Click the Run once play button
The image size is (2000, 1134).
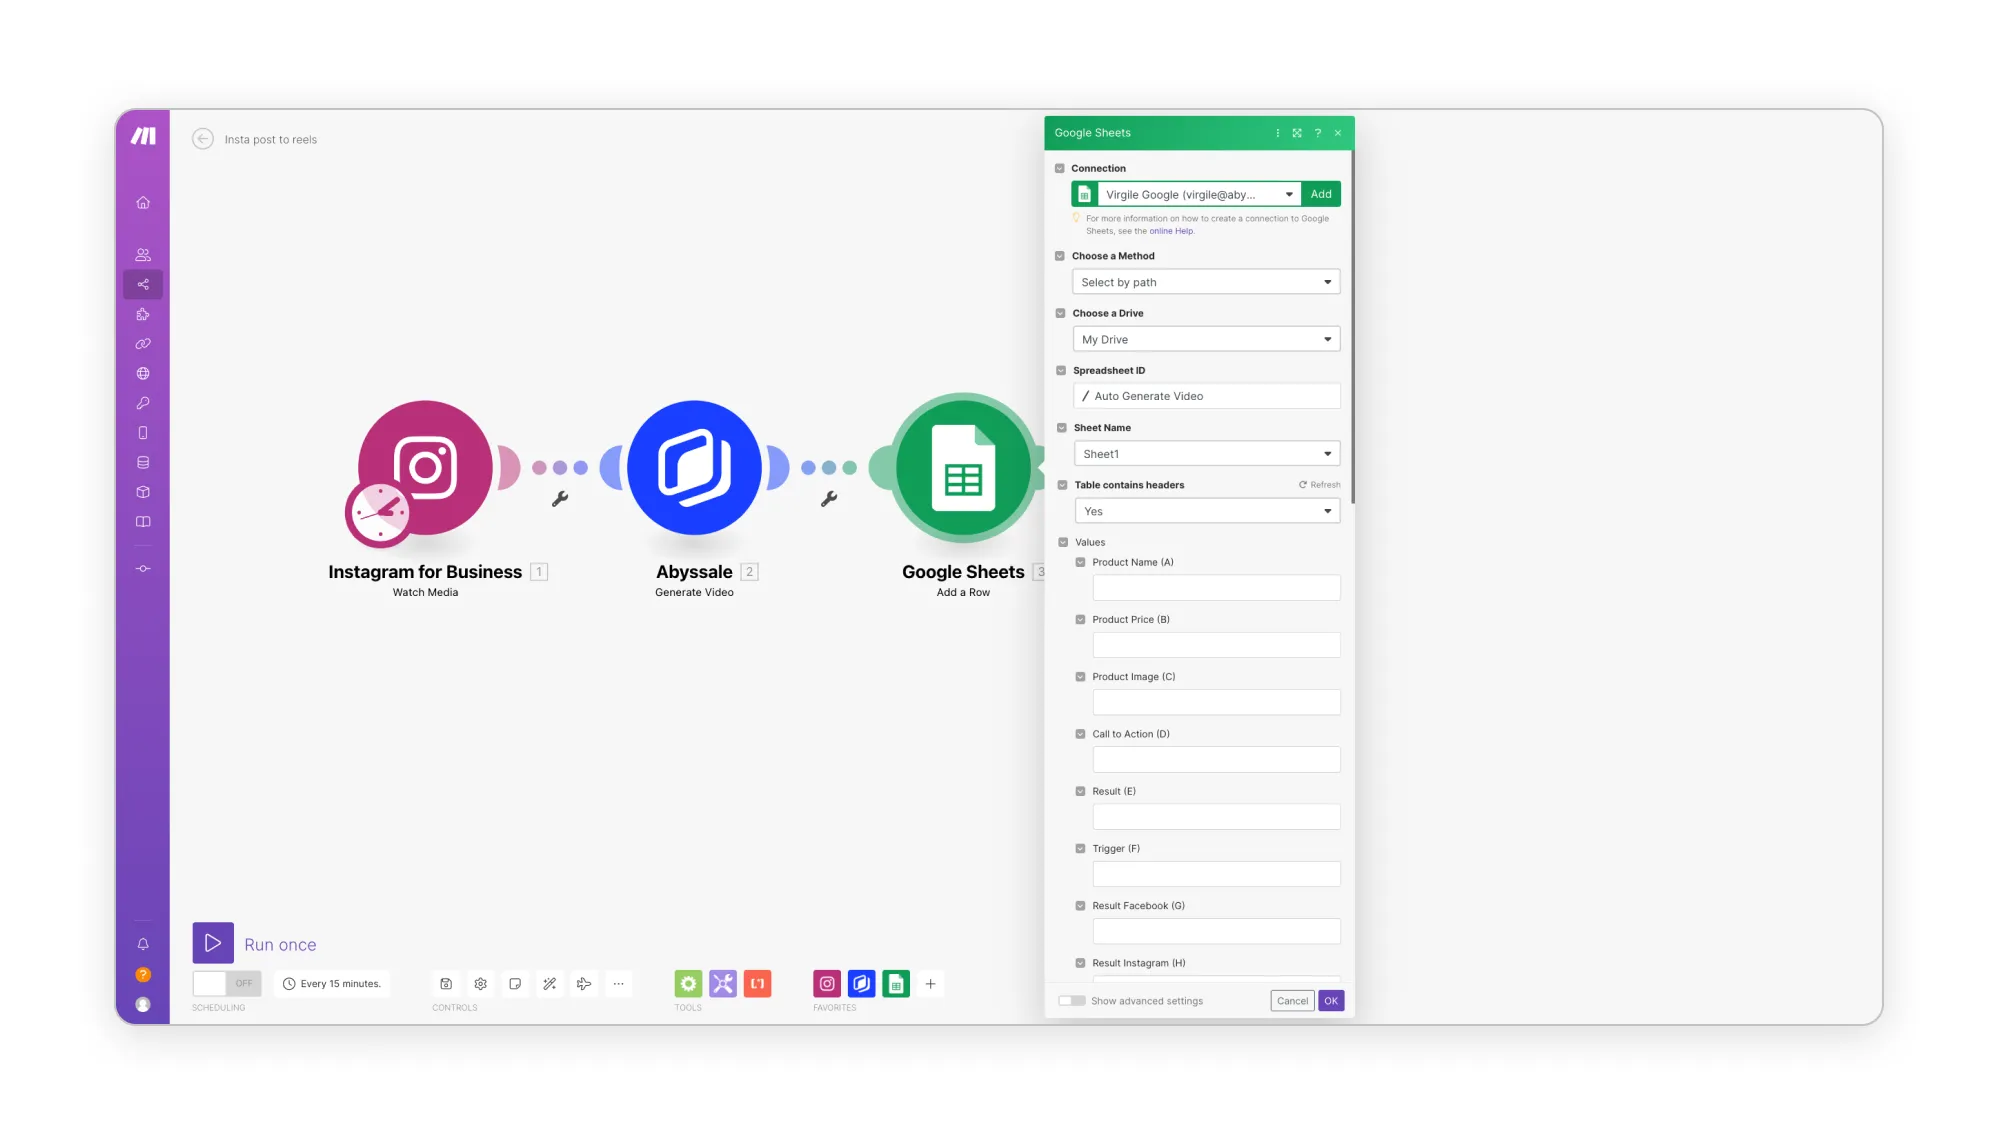[213, 943]
